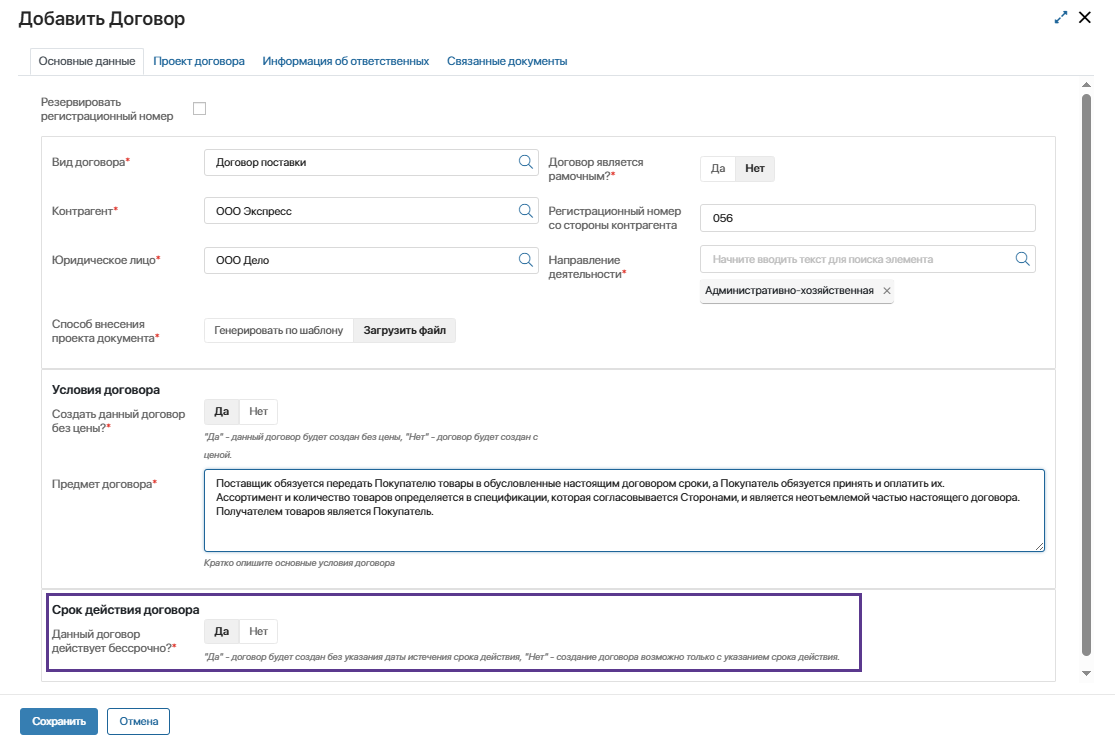Close the Добавить Договор dialog
This screenshot has height=746, width=1115.
1085,18
